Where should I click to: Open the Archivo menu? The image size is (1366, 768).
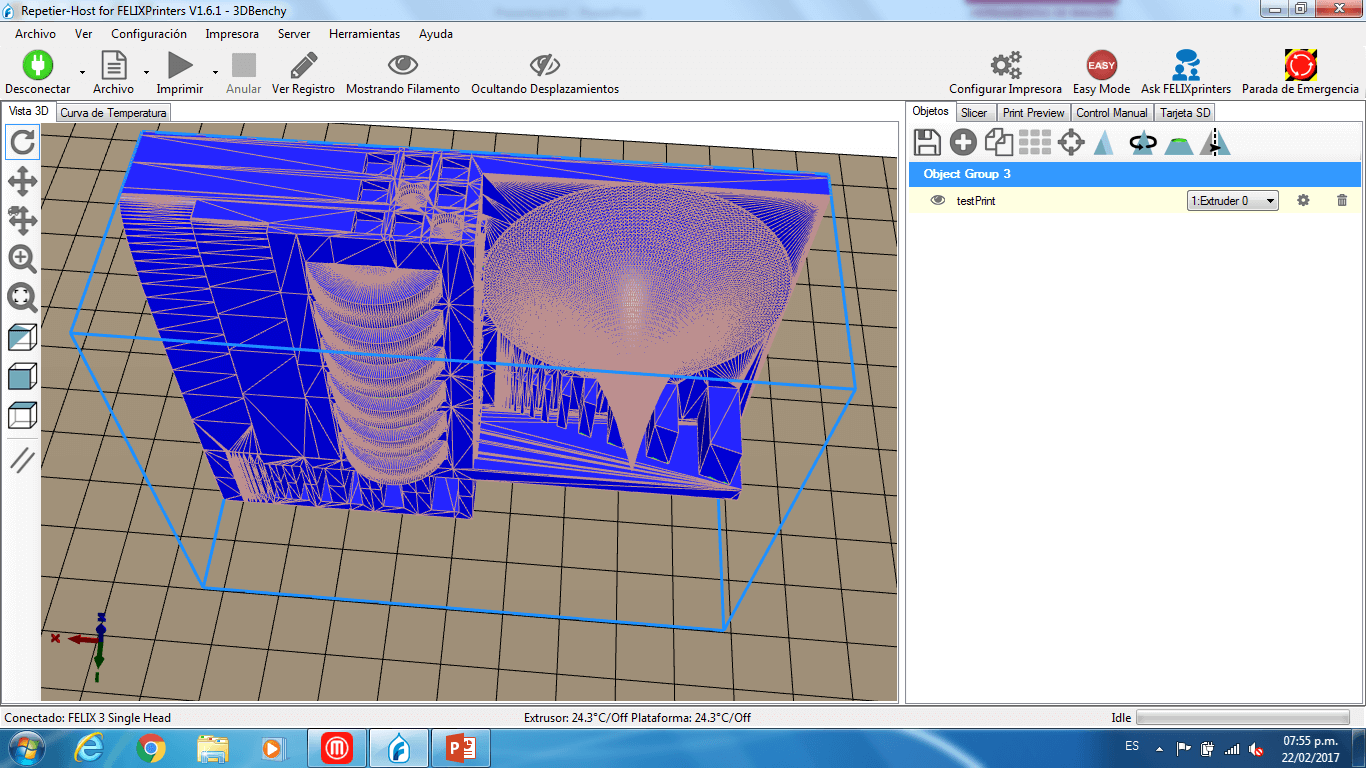[x=35, y=34]
